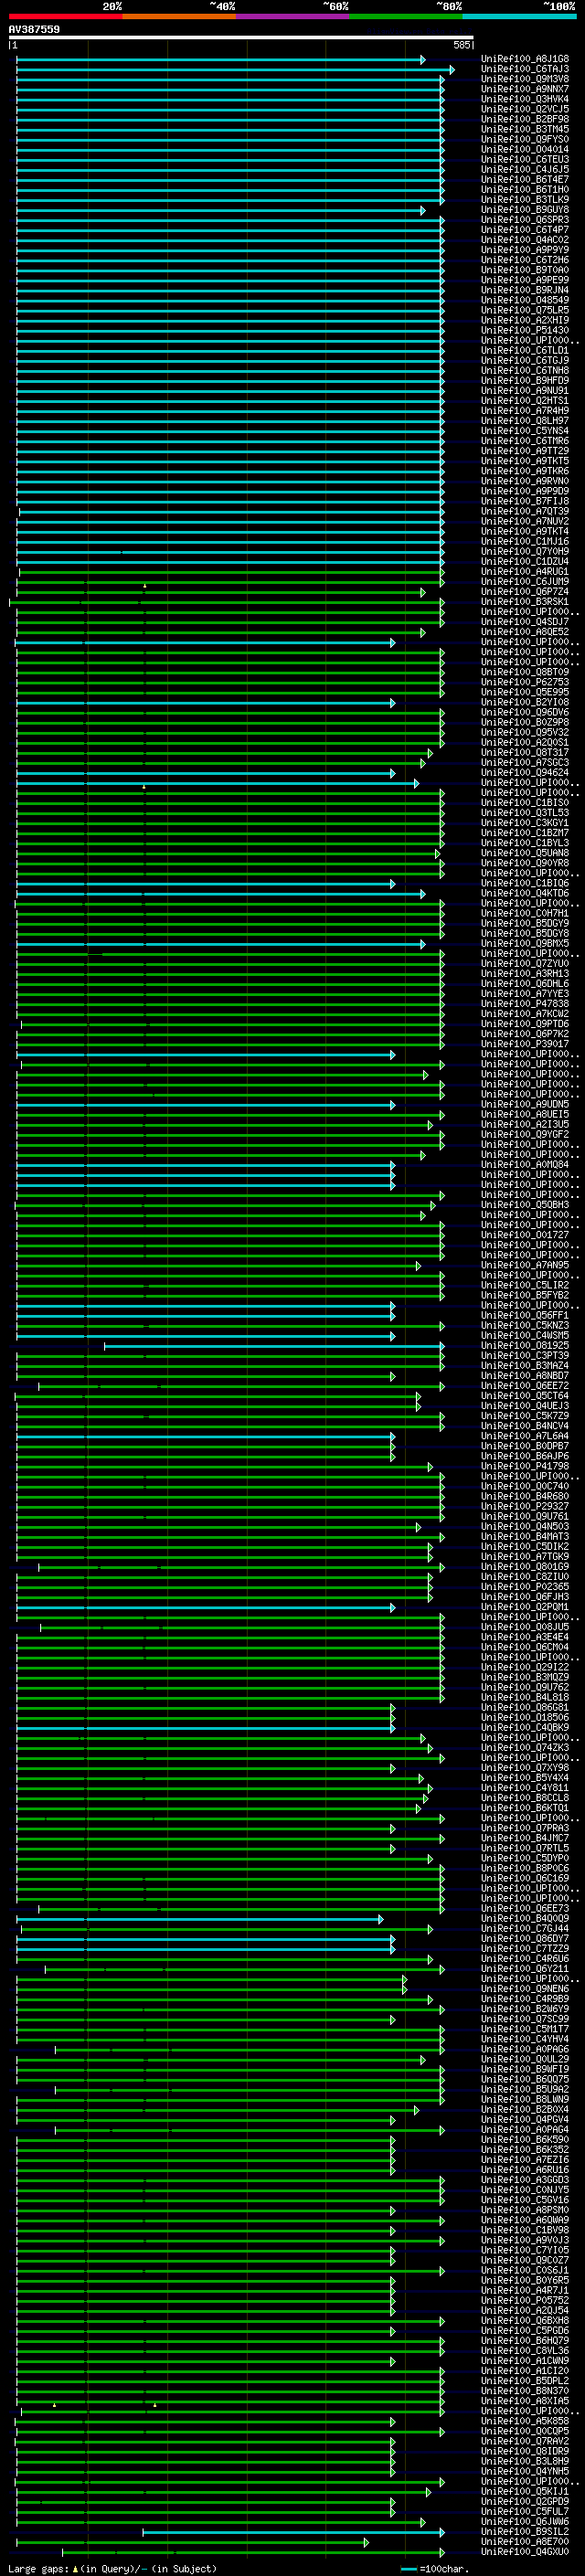Select hit label UniRef100_Q6EE73
Viewport: 585px width, 2576px height.
tap(525, 1909)
